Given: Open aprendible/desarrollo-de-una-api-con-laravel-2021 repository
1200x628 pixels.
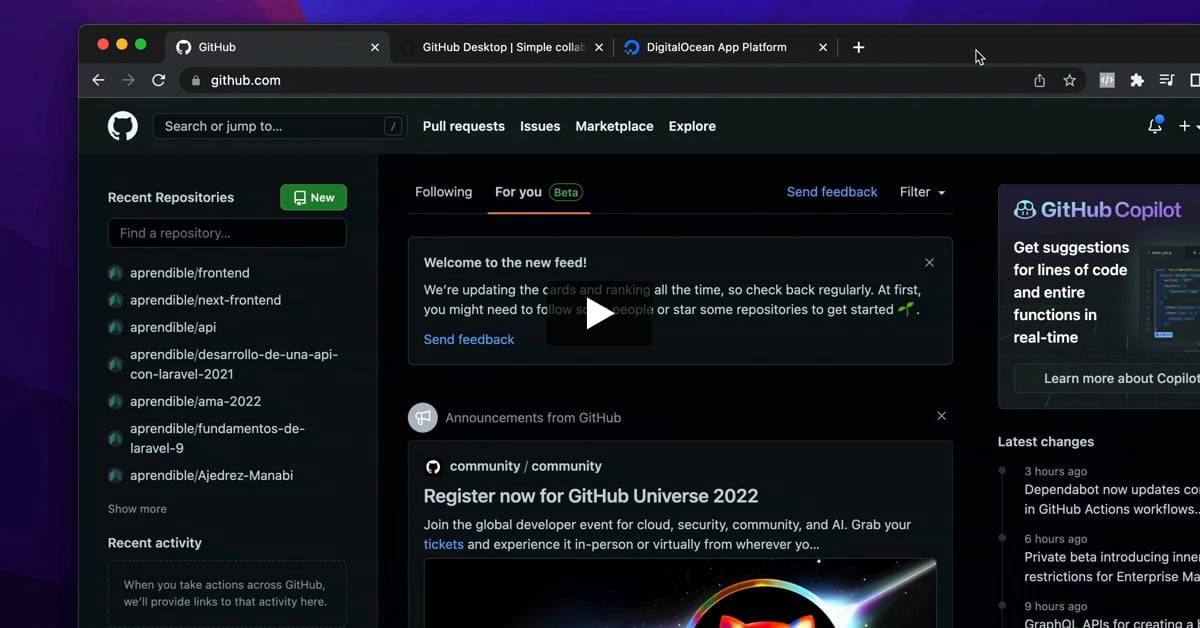Looking at the screenshot, I should [x=234, y=364].
